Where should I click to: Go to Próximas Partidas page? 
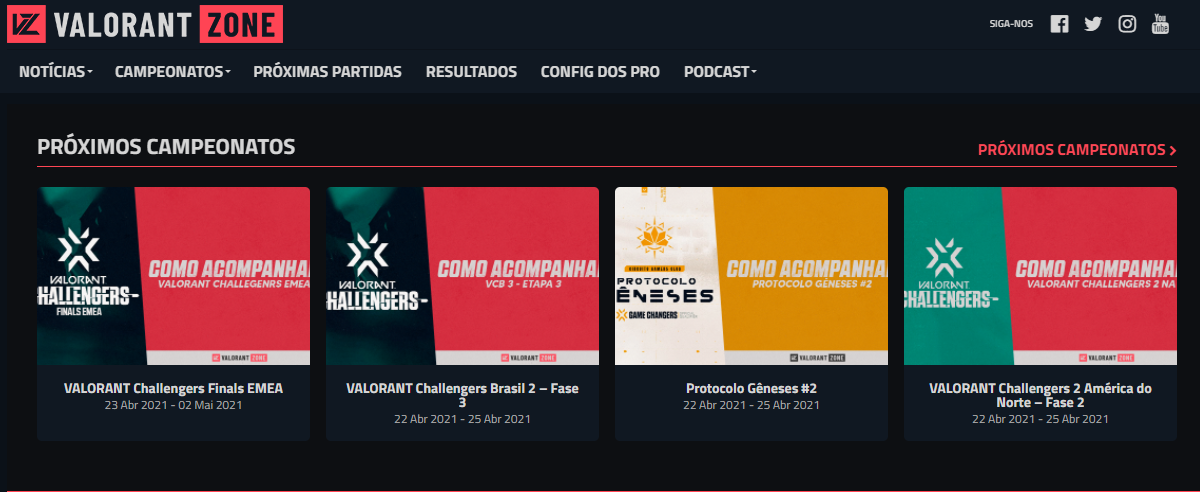[327, 72]
